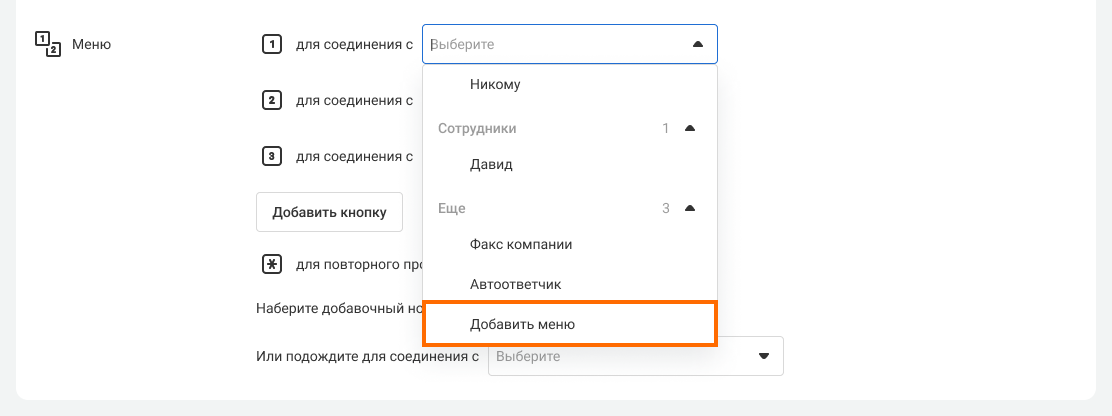1112x416 pixels.
Task: Click the key 2 button icon
Action: coord(270,100)
